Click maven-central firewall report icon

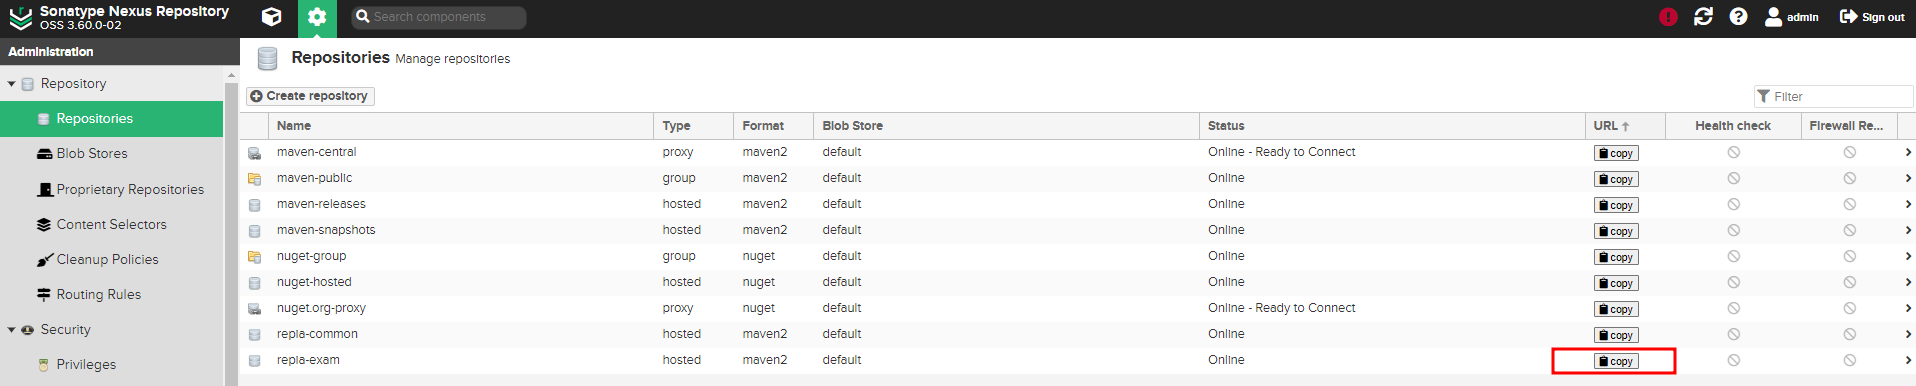[x=1850, y=152]
